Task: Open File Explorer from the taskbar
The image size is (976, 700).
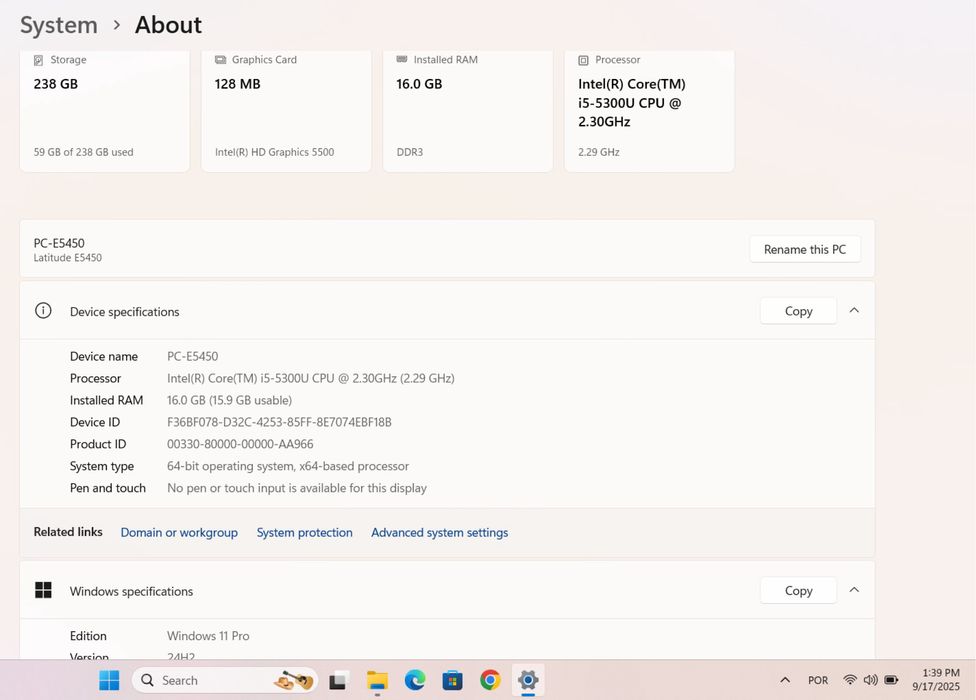Action: tap(377, 681)
